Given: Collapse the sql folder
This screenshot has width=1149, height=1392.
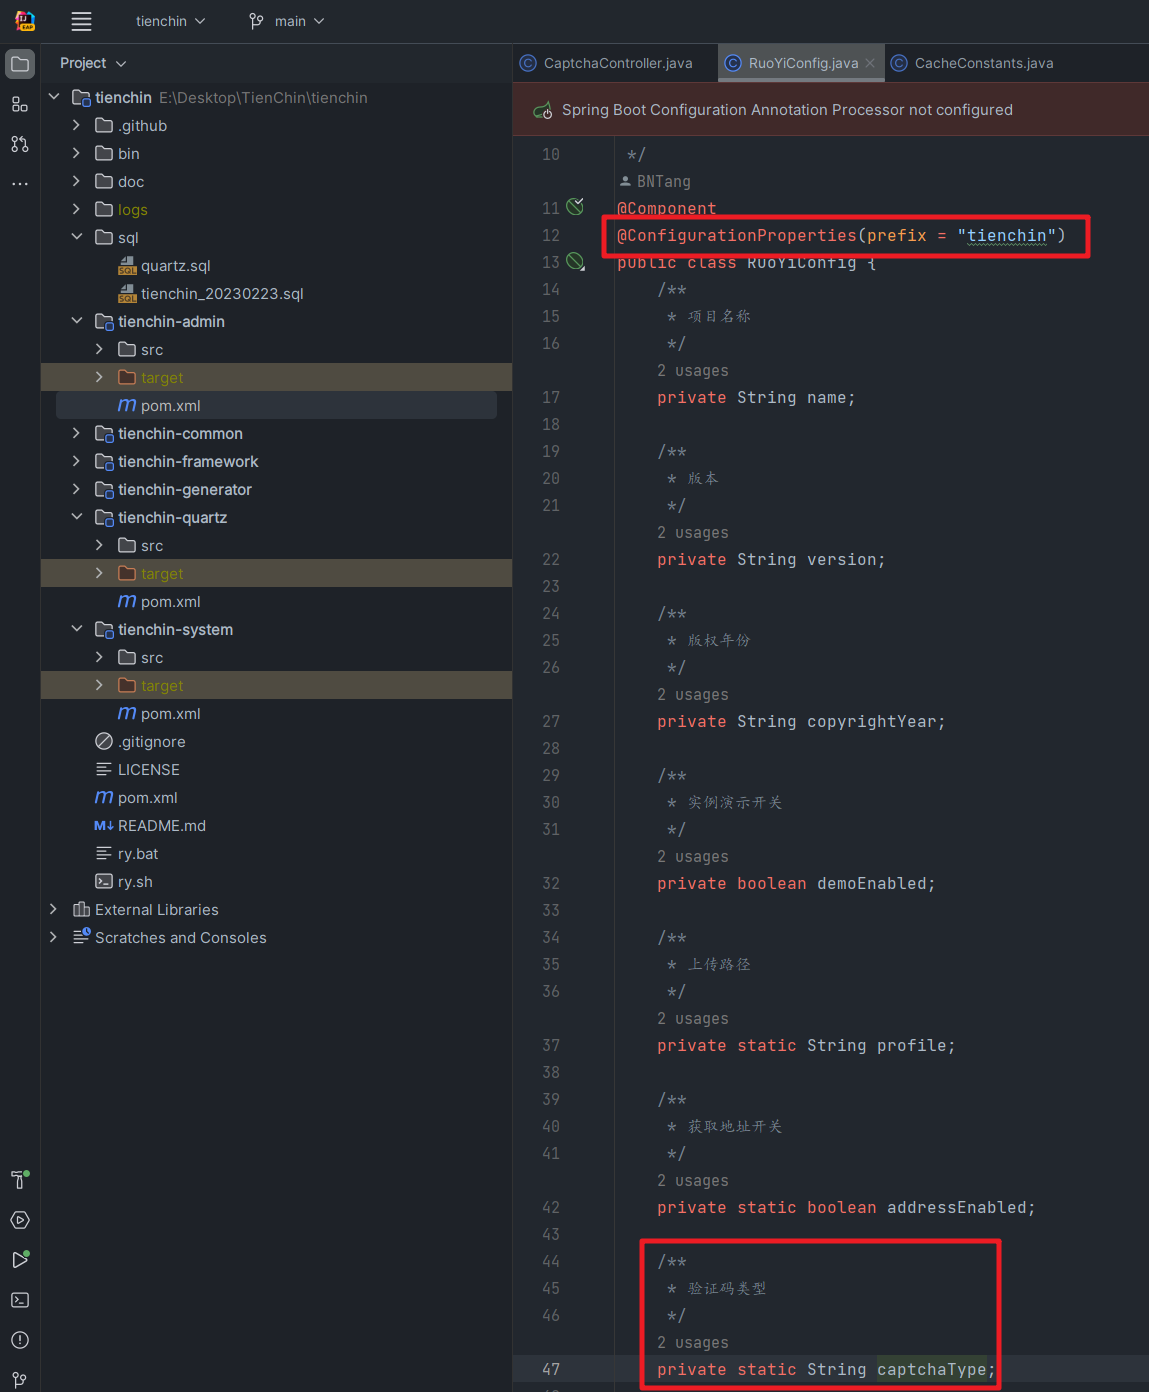Looking at the screenshot, I should [x=77, y=237].
